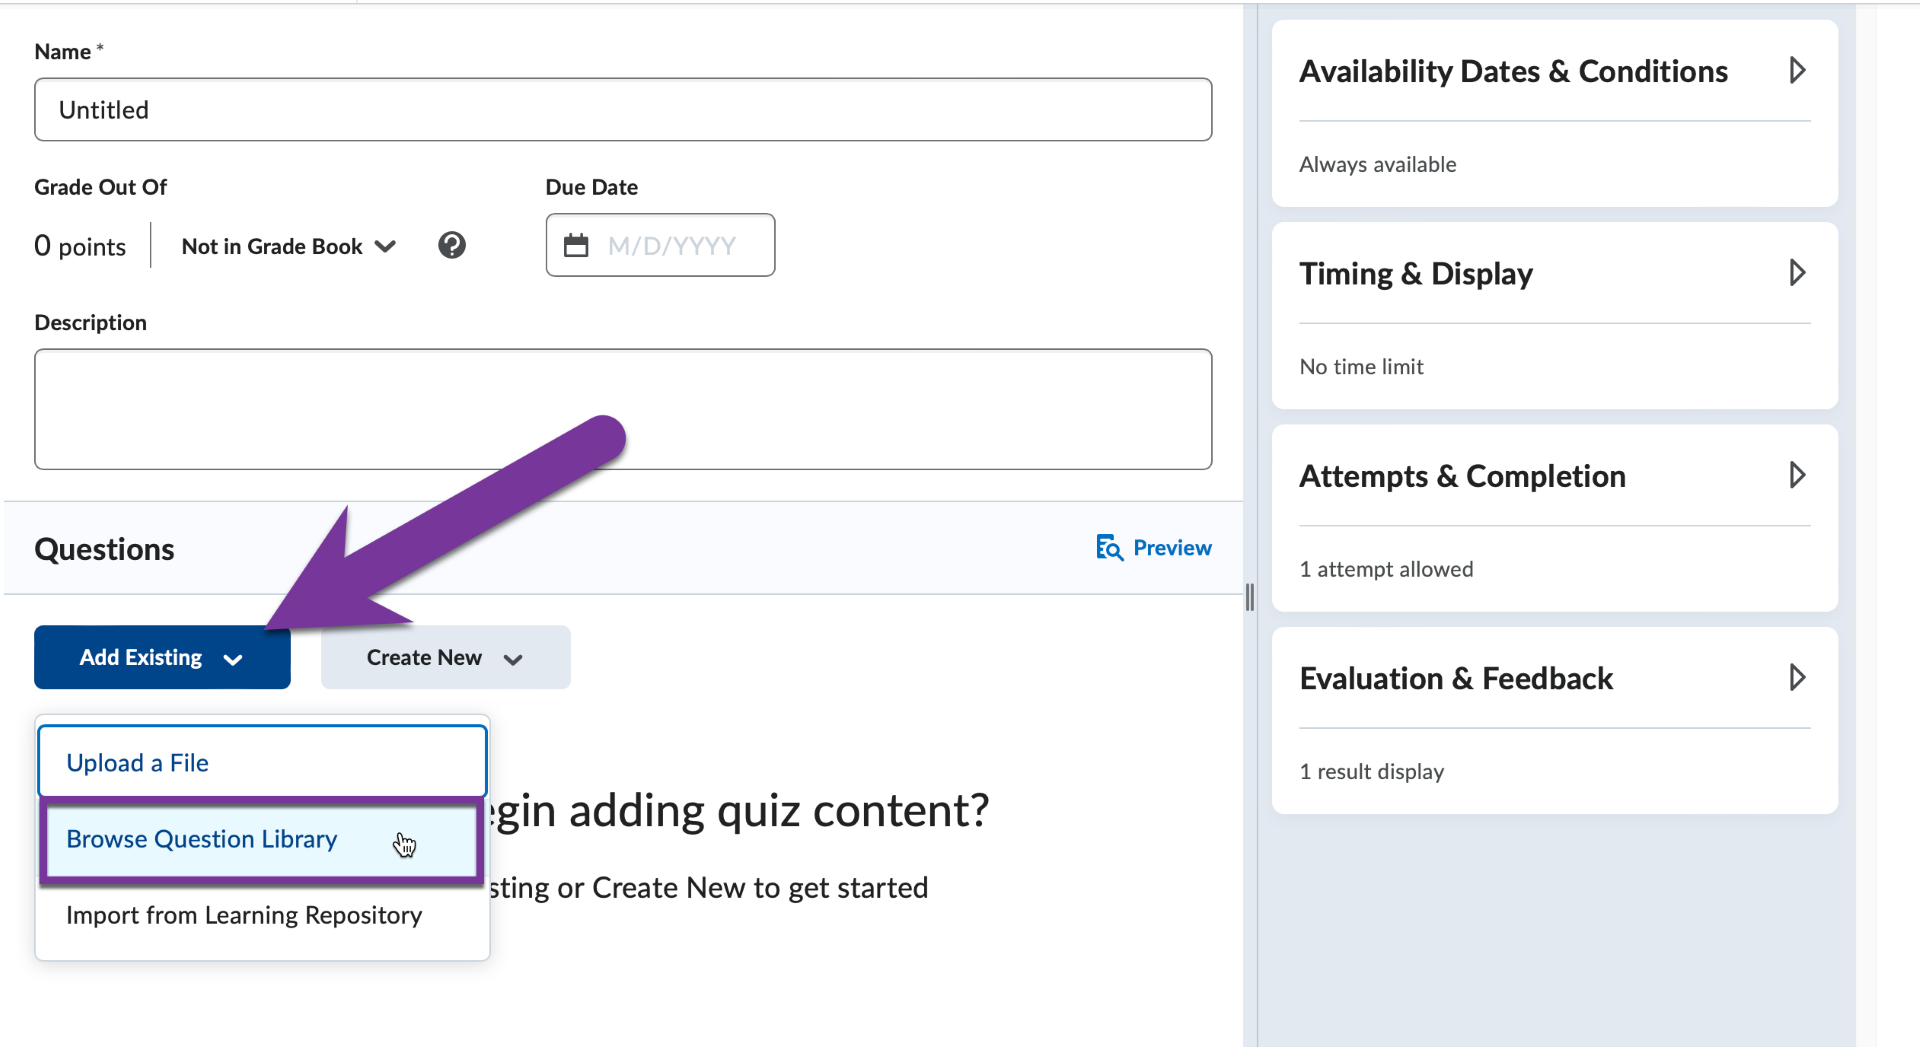Click the Untitled quiz name field
The height and width of the screenshot is (1047, 1920).
click(622, 109)
